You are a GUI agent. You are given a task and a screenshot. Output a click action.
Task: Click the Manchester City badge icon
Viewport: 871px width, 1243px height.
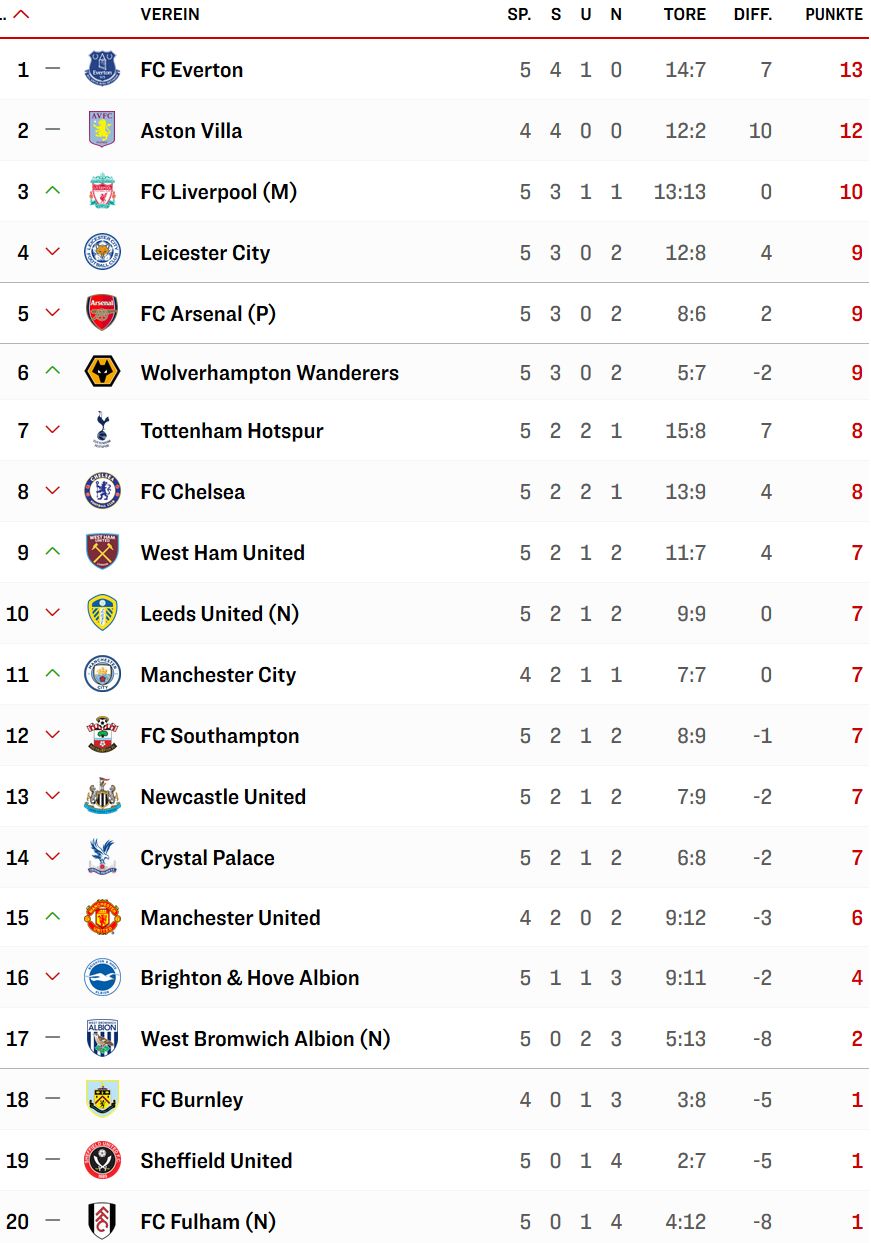[102, 674]
